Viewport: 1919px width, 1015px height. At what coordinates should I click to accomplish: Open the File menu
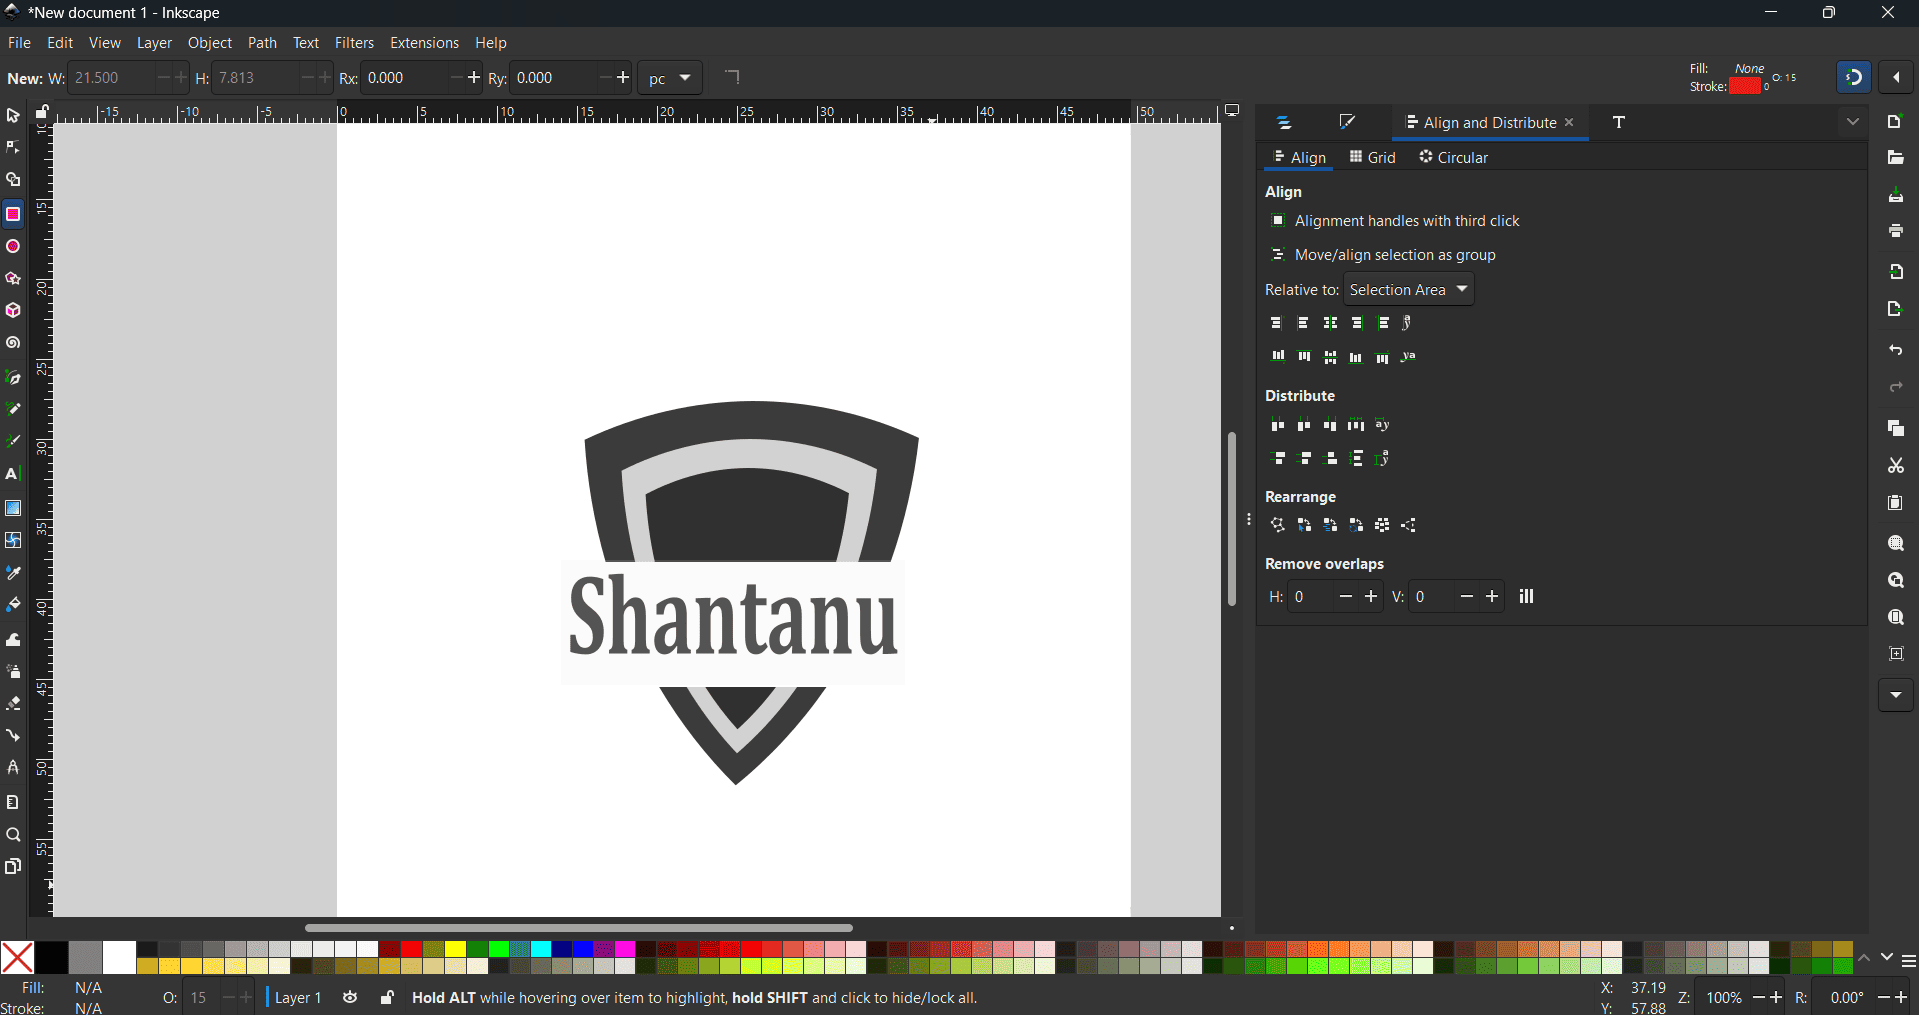coord(19,43)
